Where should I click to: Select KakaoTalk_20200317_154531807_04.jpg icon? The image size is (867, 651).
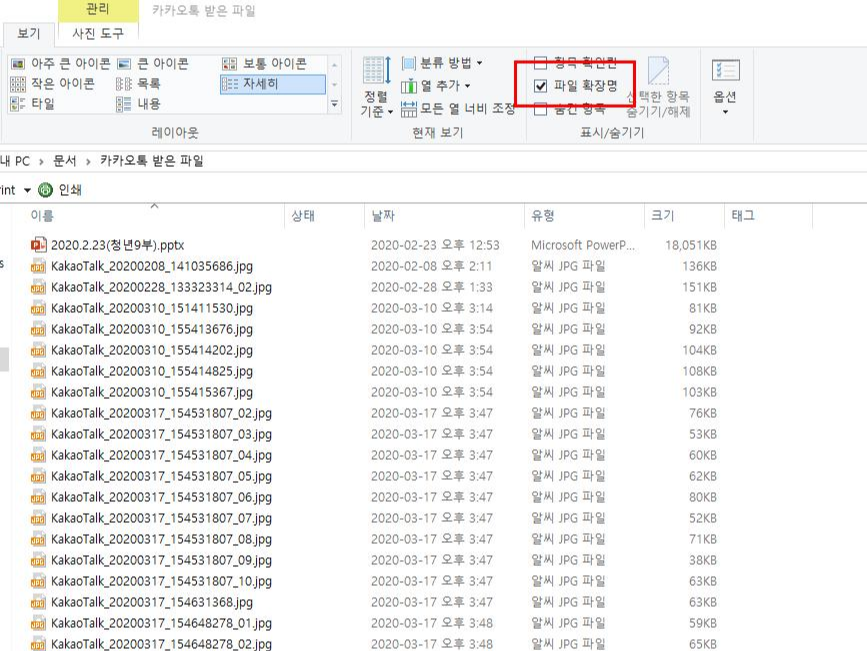(x=38, y=455)
